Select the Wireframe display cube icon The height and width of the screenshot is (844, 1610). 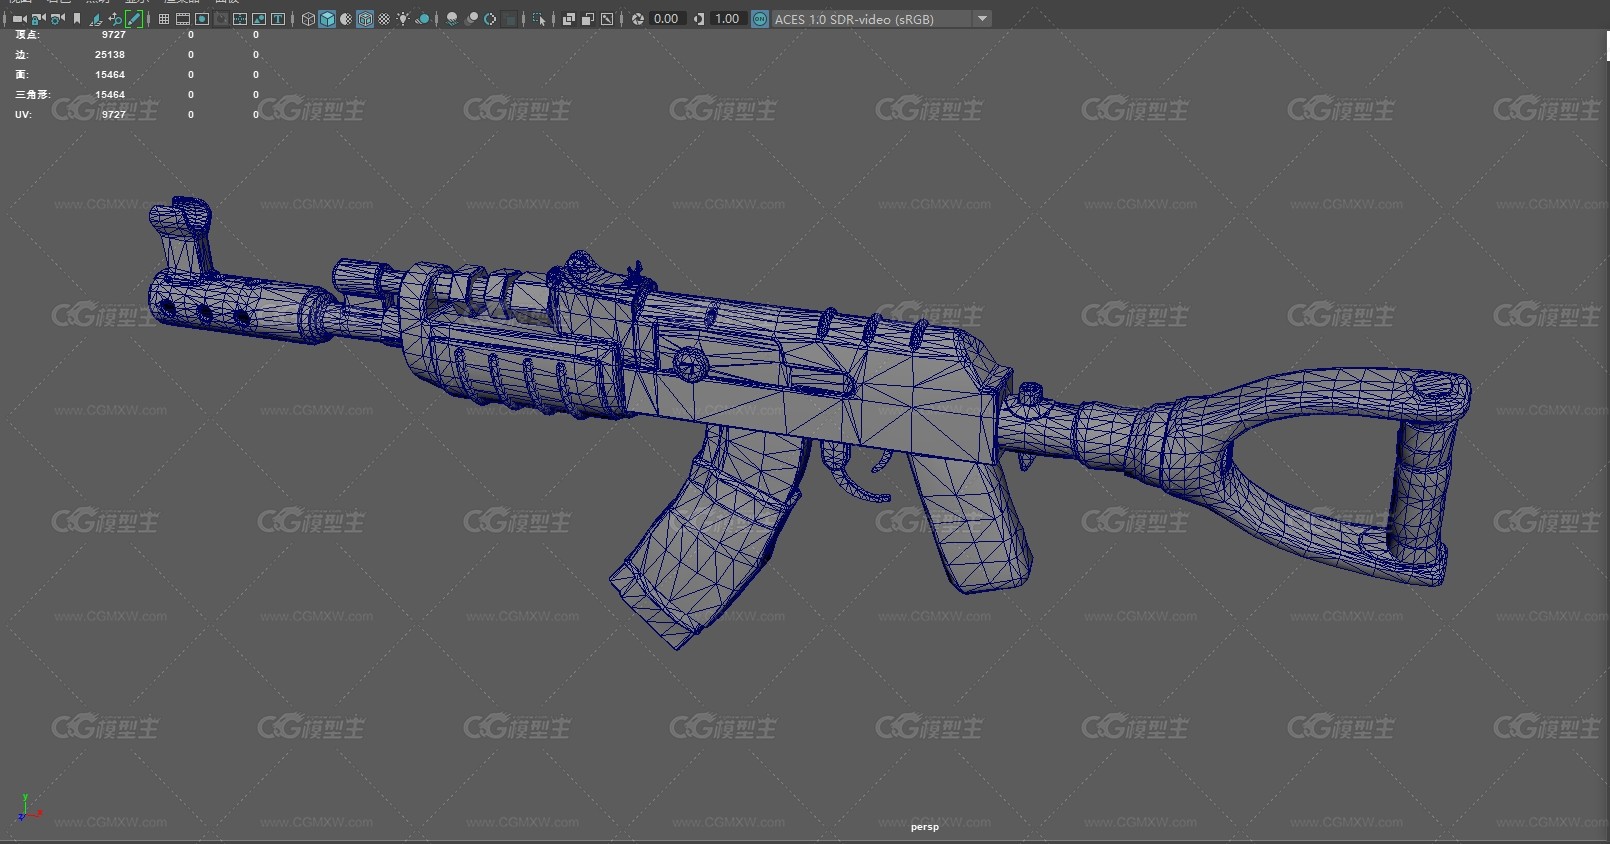[x=308, y=19]
